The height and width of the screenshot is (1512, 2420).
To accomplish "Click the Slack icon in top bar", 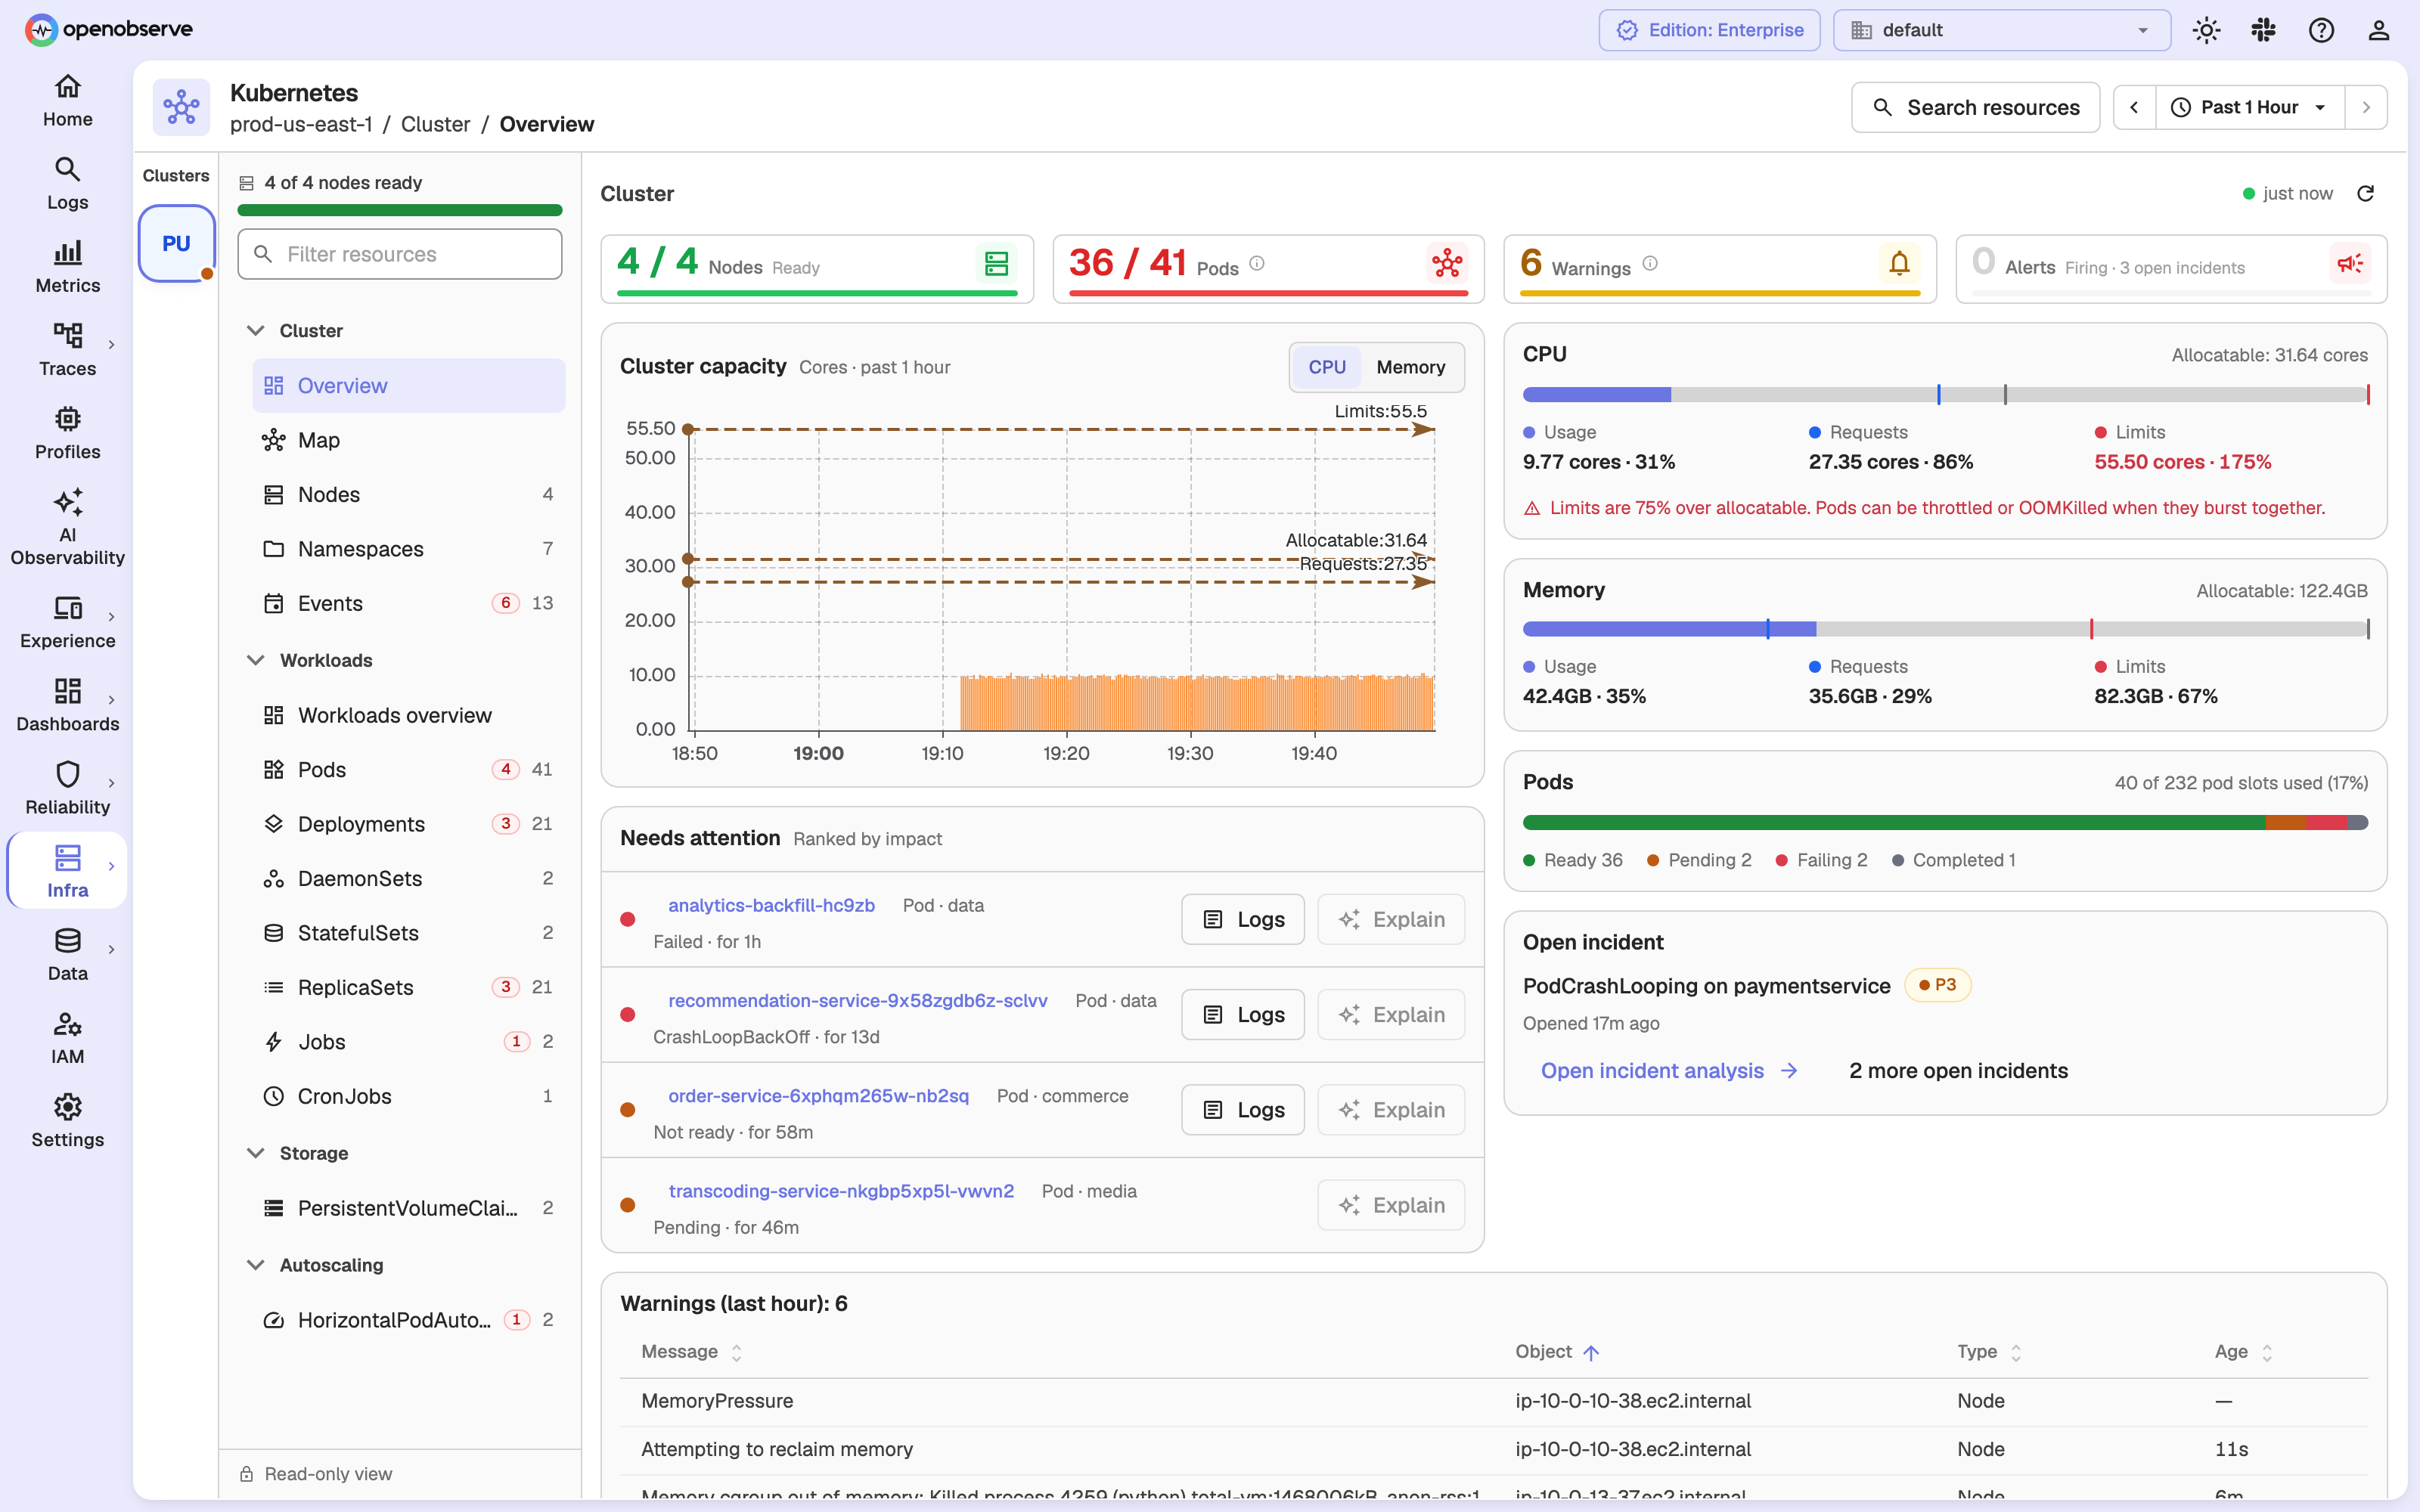I will coord(2263,30).
